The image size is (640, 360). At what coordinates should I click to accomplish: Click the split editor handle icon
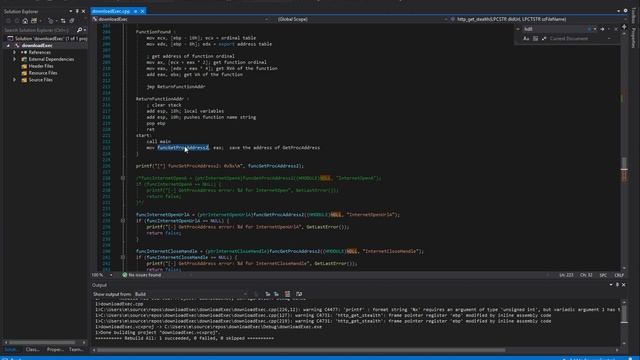(x=624, y=27)
